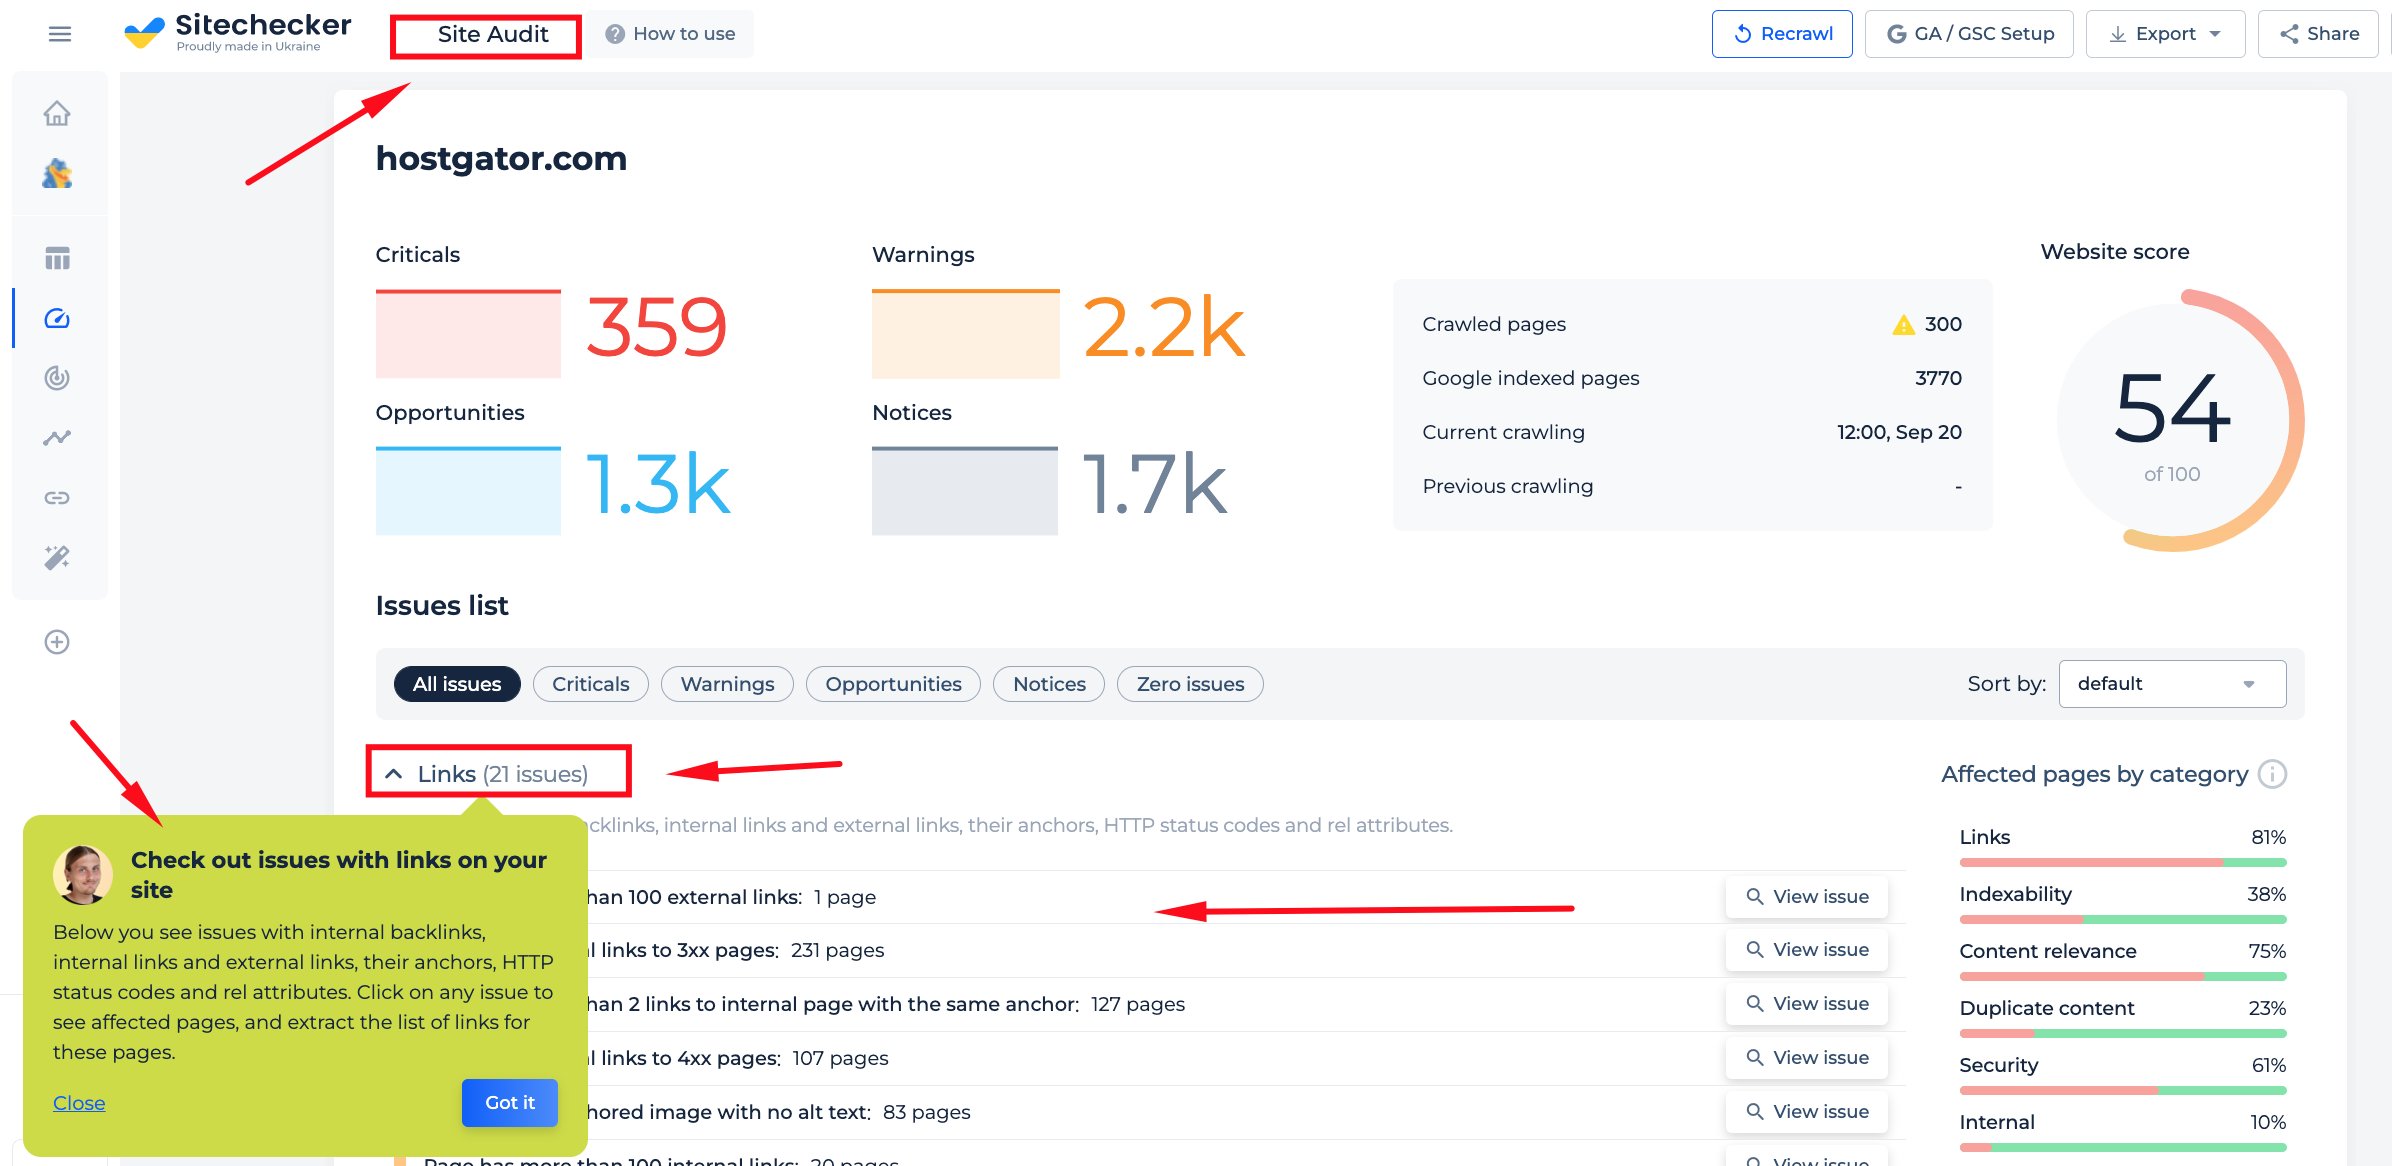Viewport: 2392px width, 1166px height.
Task: Open the How to use help
Action: click(x=670, y=34)
